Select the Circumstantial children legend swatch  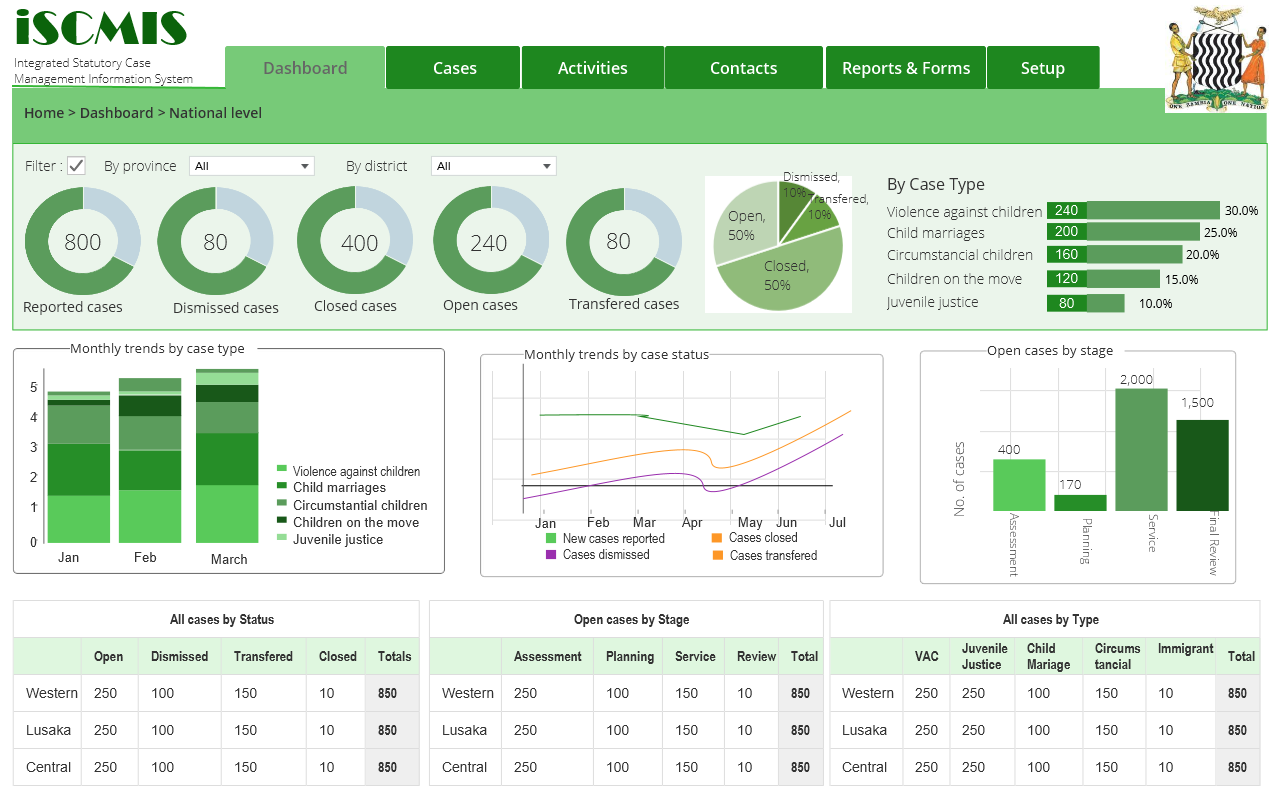point(282,503)
